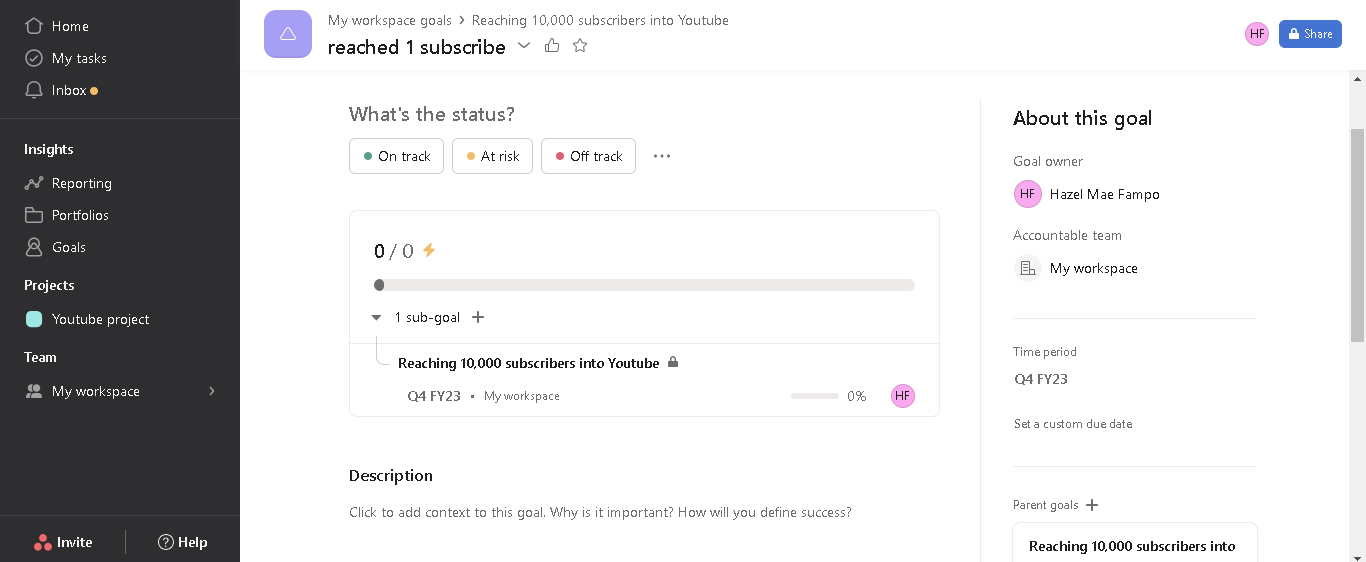Set status to Off track

(588, 156)
